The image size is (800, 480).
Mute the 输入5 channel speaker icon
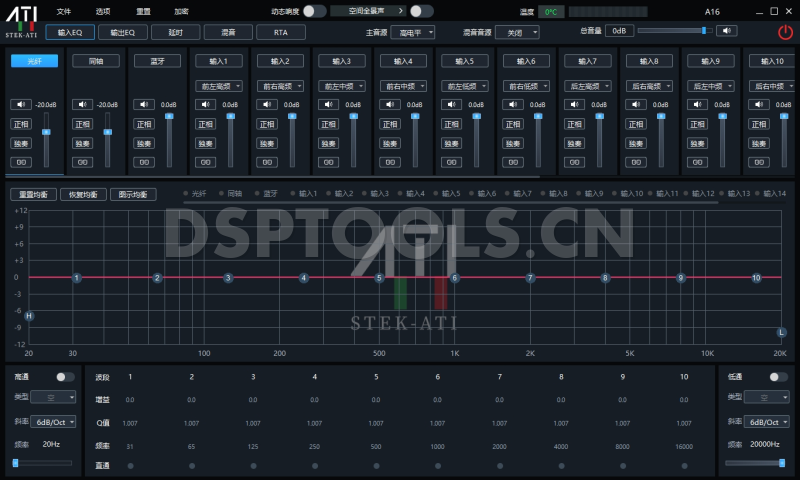click(451, 105)
